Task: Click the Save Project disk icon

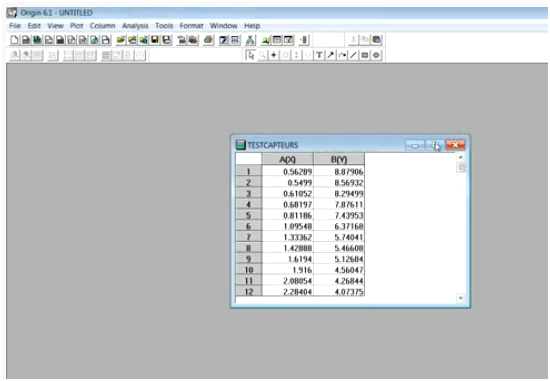Action: [x=155, y=40]
